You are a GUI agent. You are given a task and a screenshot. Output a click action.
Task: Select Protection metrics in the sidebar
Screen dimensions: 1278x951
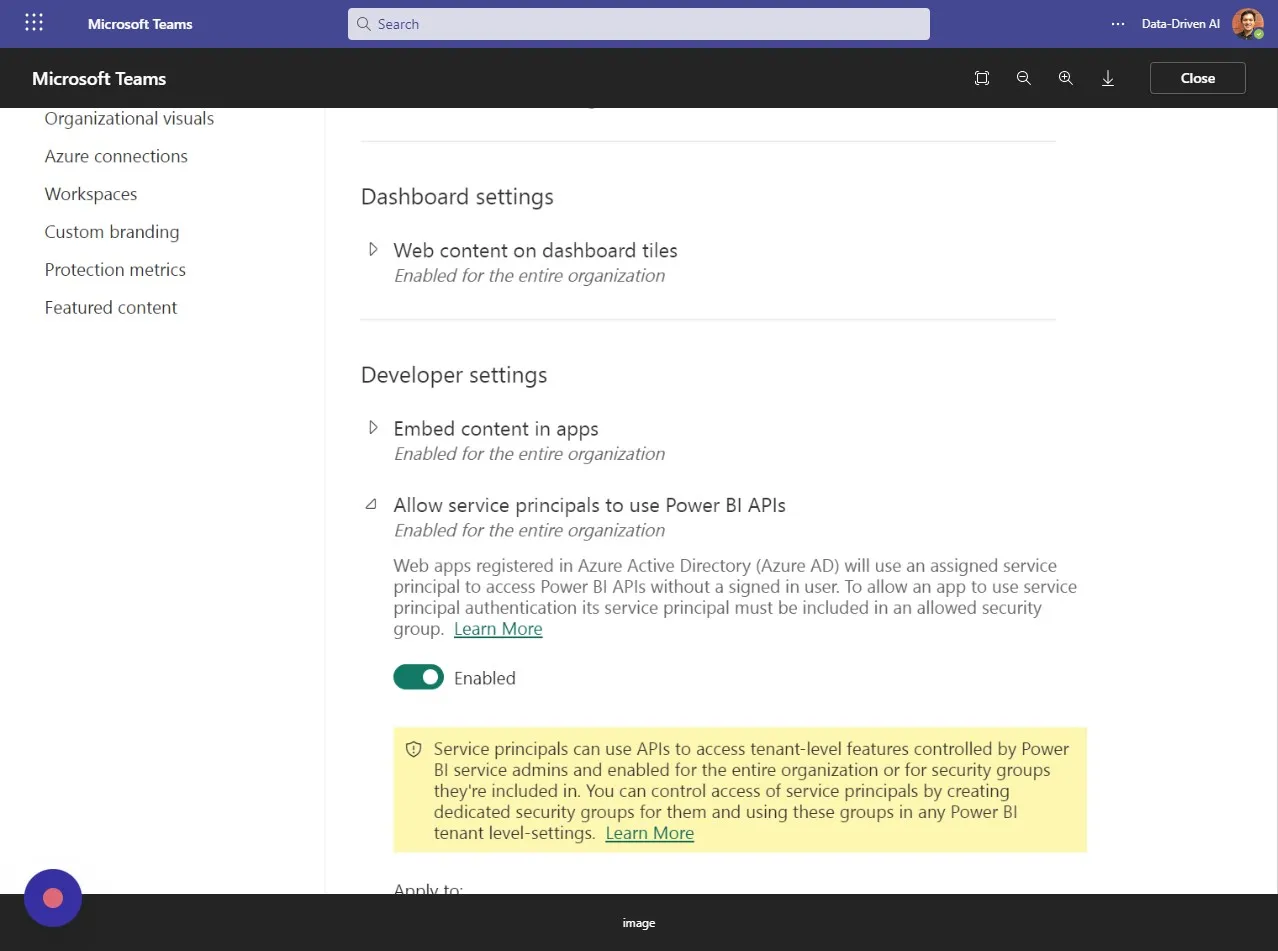click(115, 270)
